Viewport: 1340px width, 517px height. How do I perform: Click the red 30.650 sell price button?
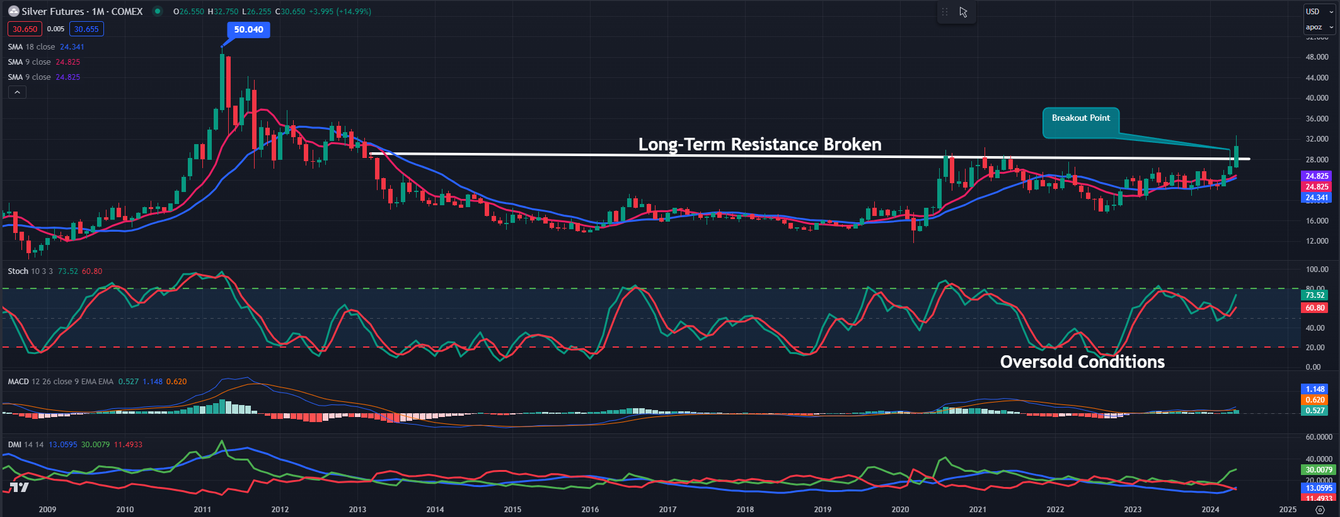23,29
